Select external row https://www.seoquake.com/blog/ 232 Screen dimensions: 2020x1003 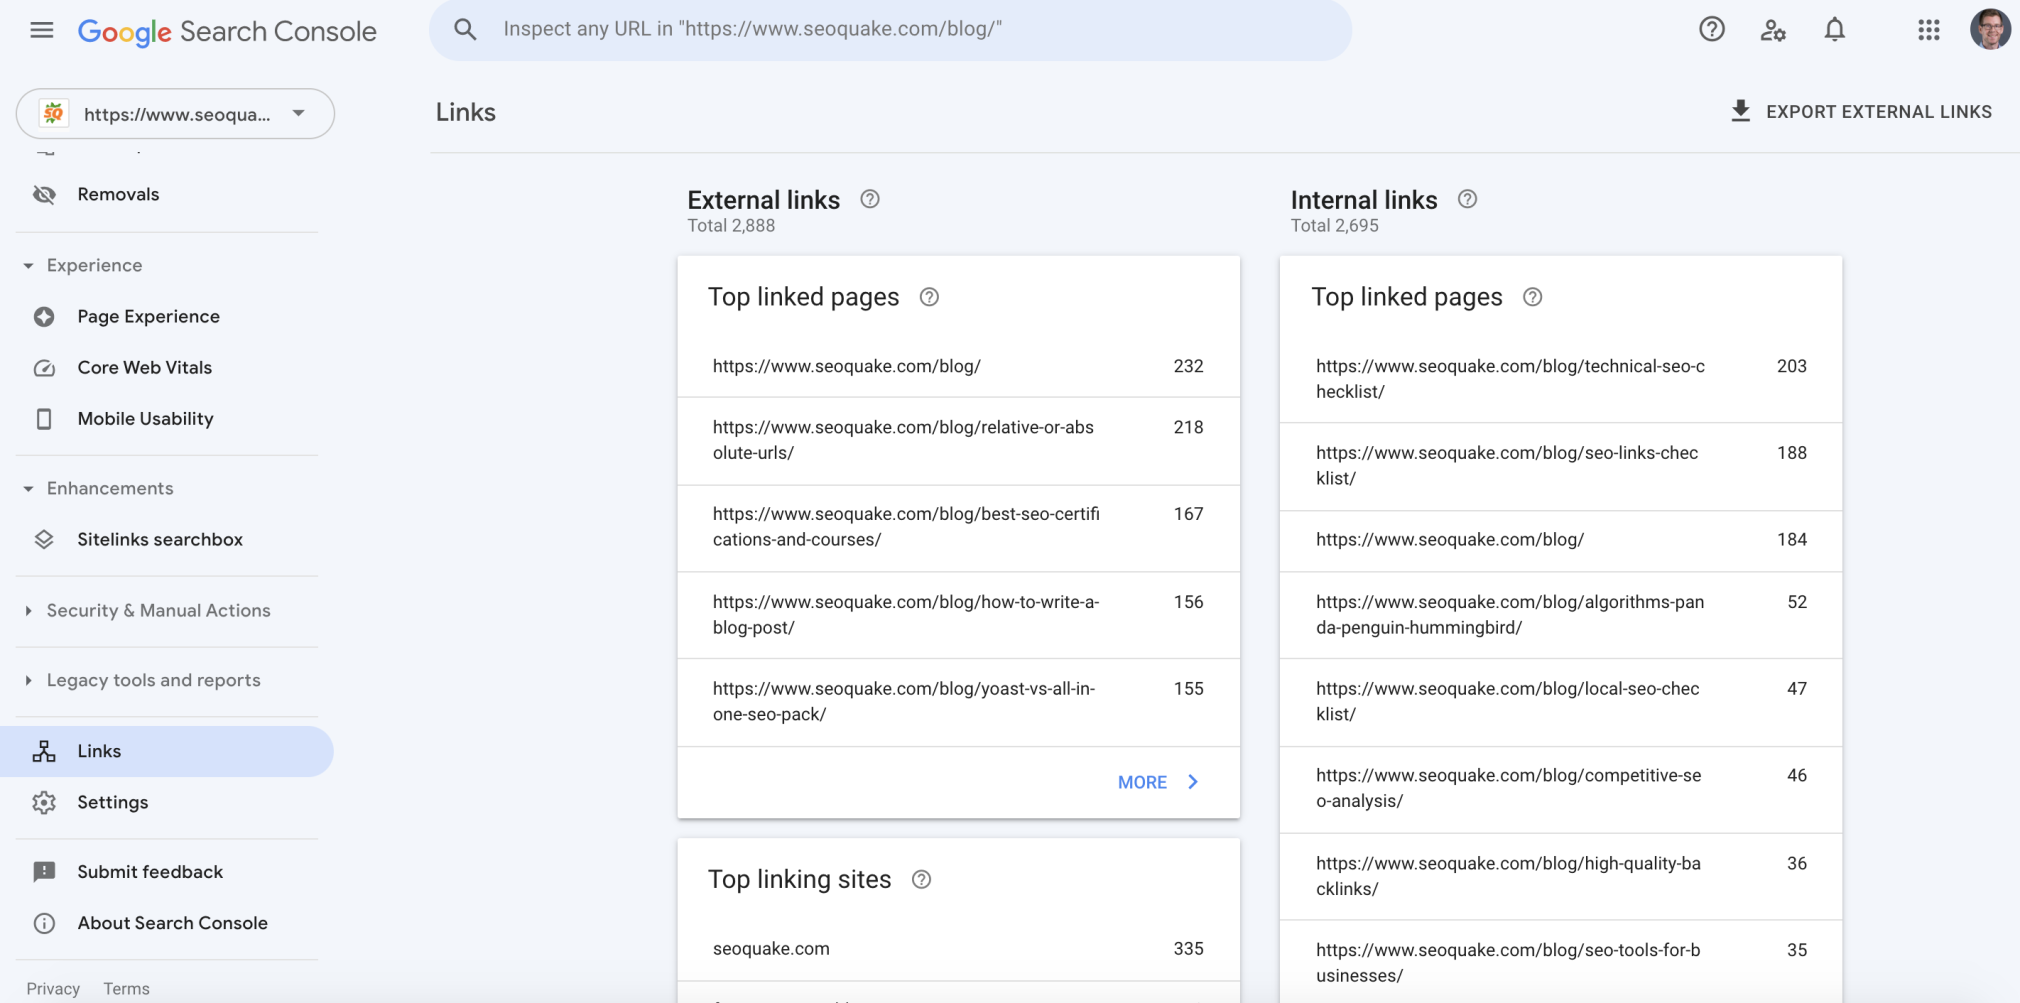point(958,366)
